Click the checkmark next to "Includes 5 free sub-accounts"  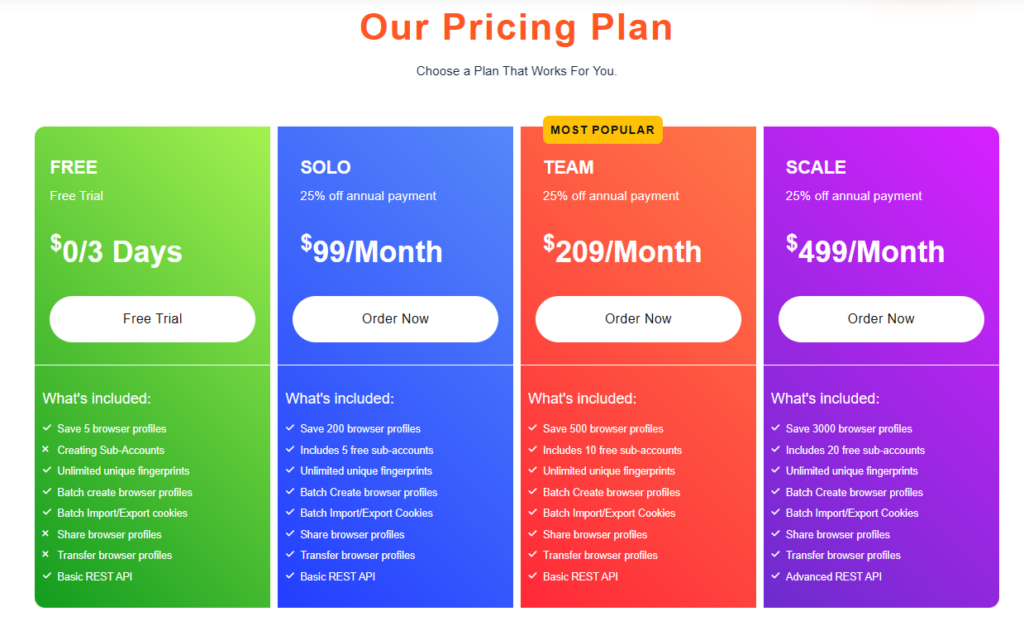click(289, 449)
